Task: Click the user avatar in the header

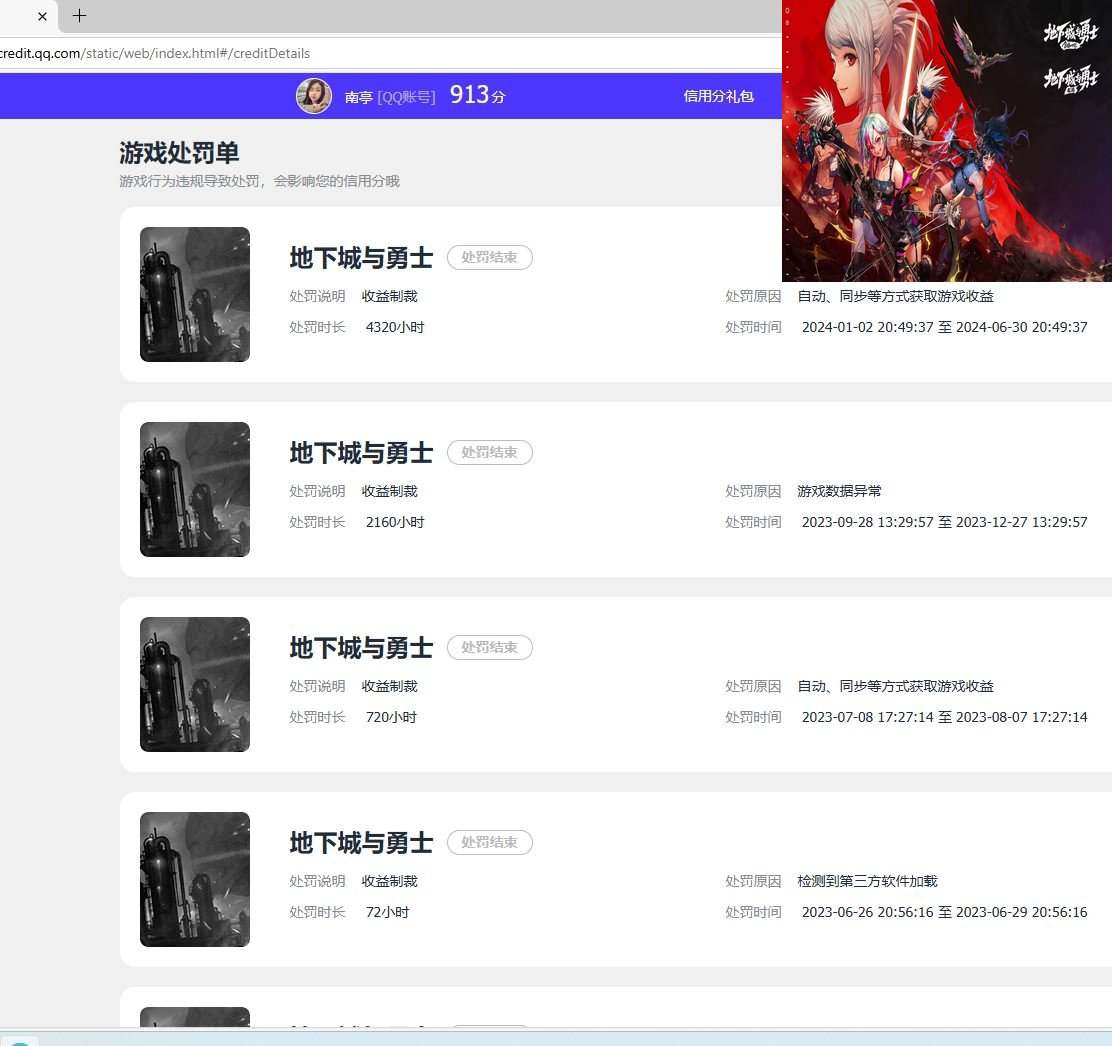Action: pyautogui.click(x=313, y=96)
